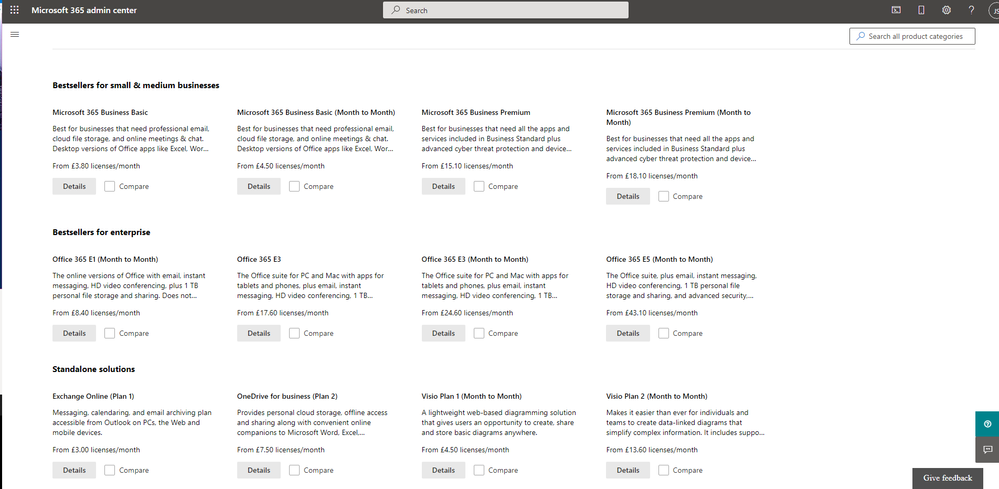Click the From £13.60 licenses/month price

click(652, 450)
